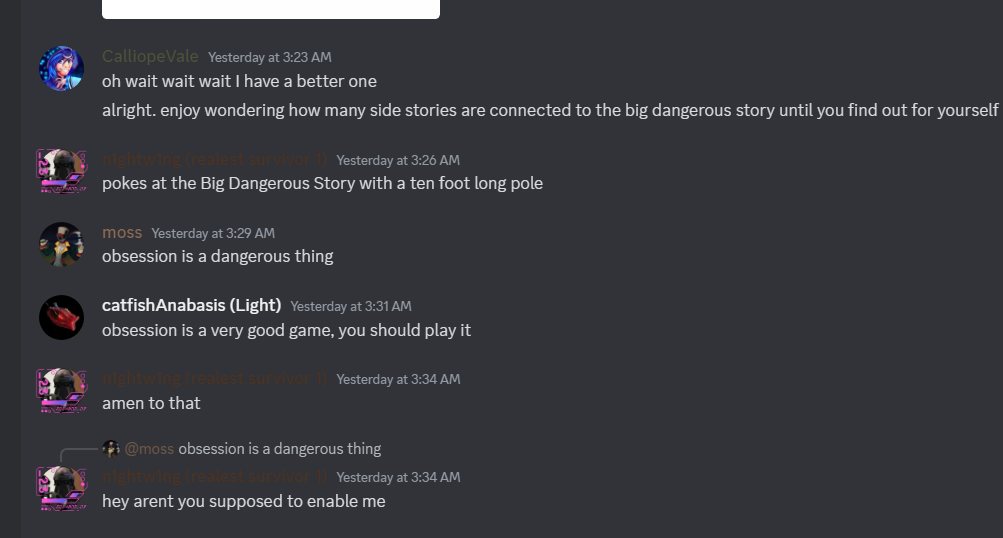The height and width of the screenshot is (538, 1003).
Task: Click nightwing username at 3:26 AM
Action: (x=215, y=159)
